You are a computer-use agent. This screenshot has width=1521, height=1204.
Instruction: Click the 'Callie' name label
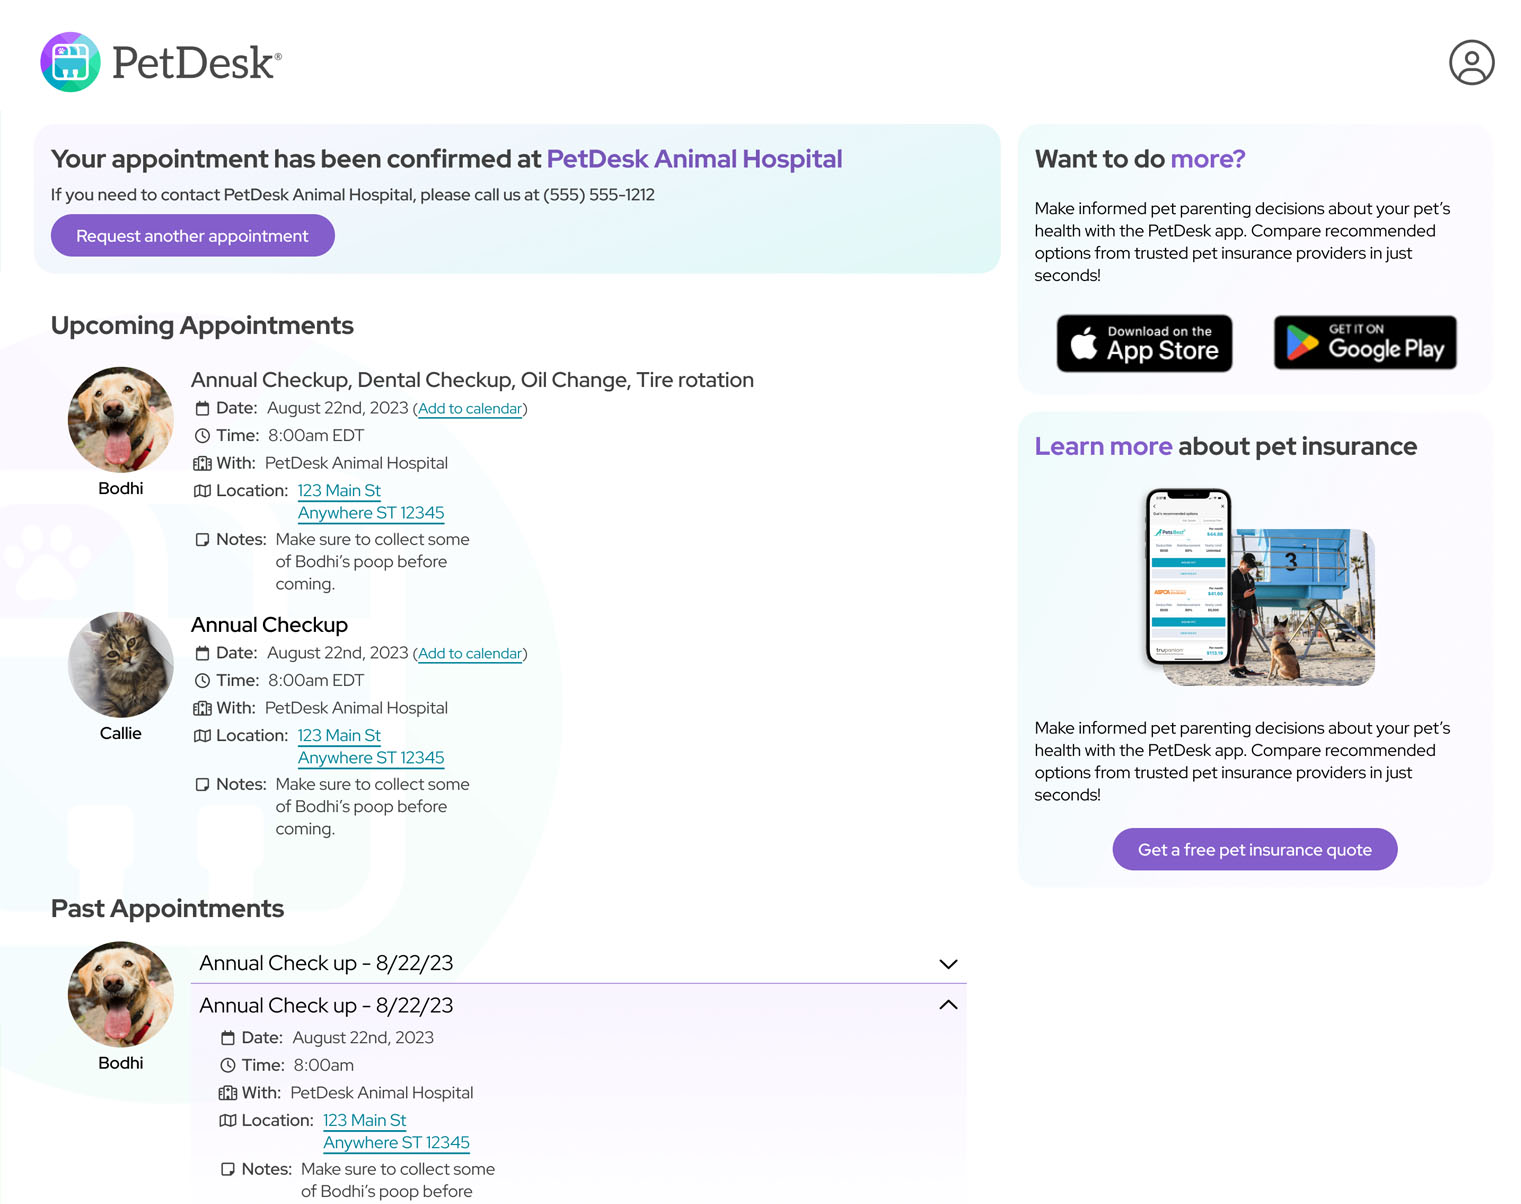(x=121, y=734)
